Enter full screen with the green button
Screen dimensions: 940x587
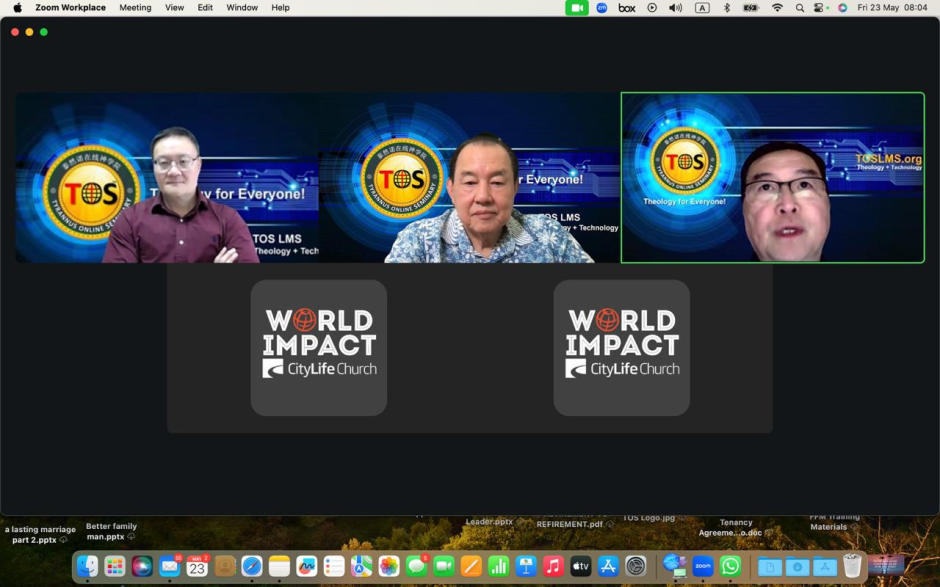(x=44, y=32)
